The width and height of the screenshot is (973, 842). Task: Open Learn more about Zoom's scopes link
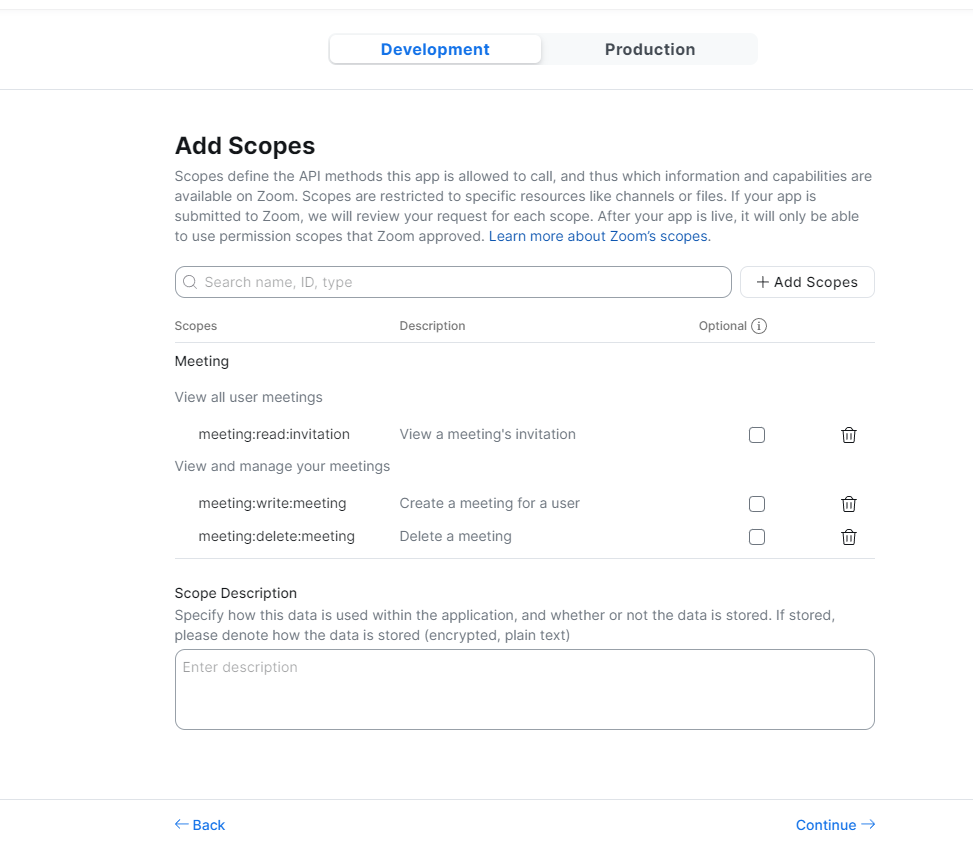point(599,237)
